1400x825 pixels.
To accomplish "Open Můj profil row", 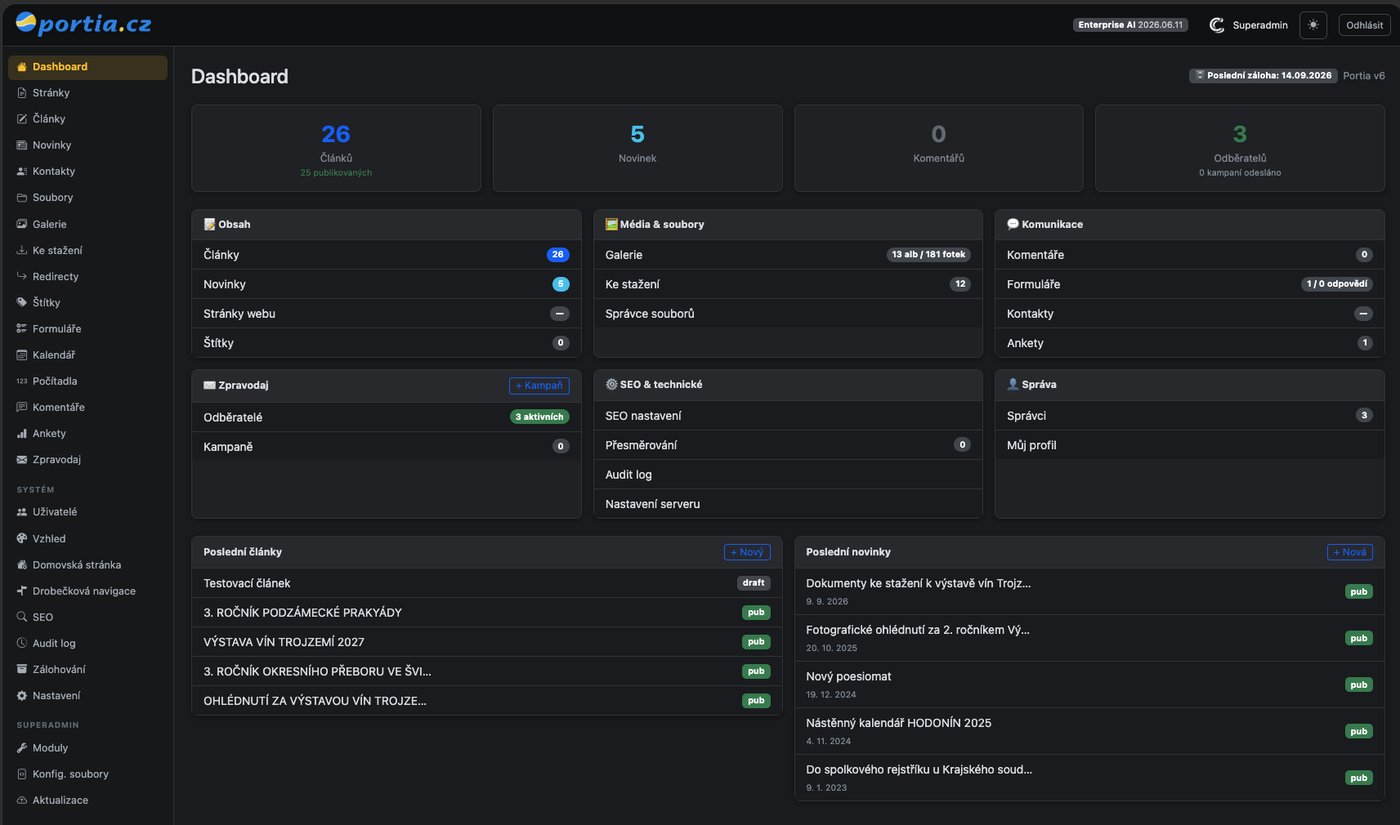I will pos(1190,445).
